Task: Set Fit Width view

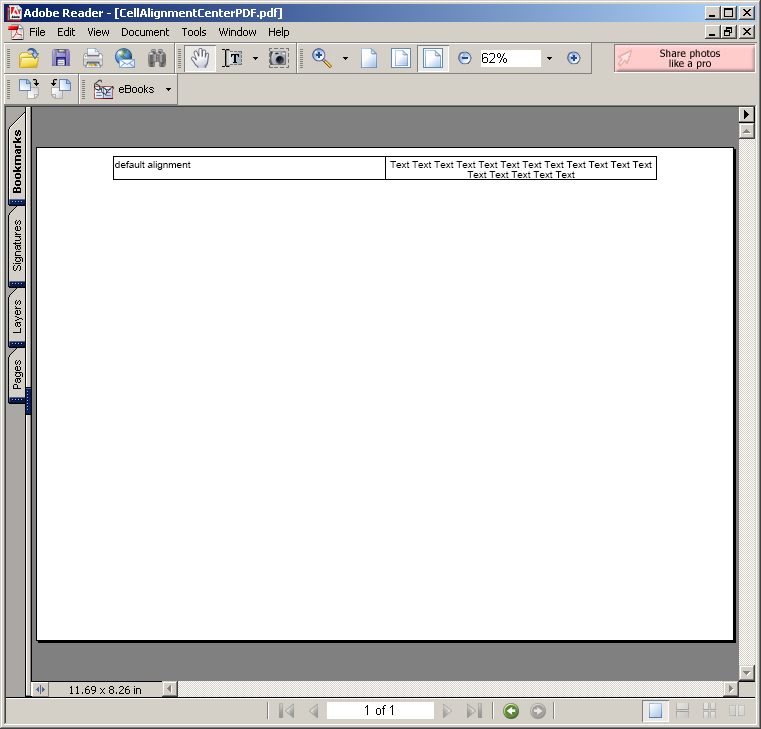Action: tap(433, 58)
